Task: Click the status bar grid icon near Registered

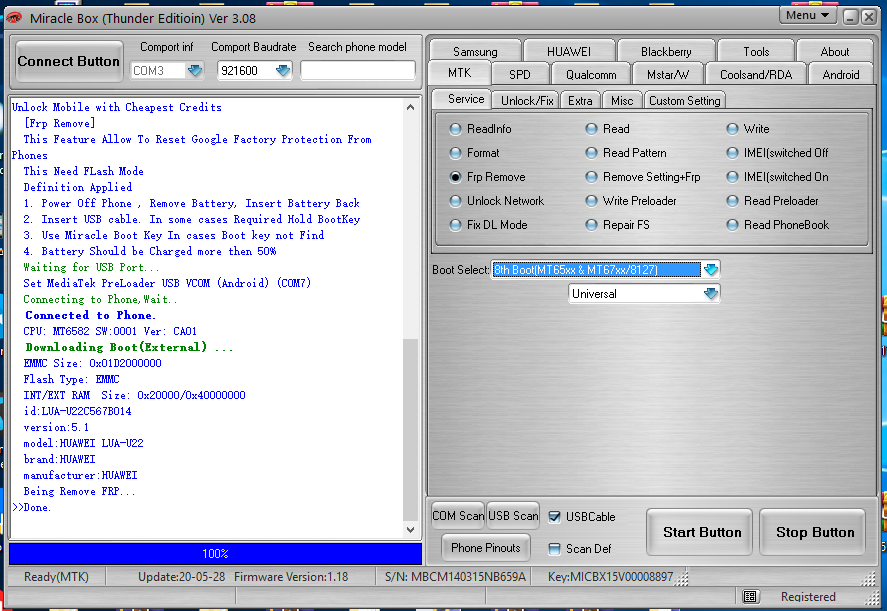Action: (x=750, y=596)
